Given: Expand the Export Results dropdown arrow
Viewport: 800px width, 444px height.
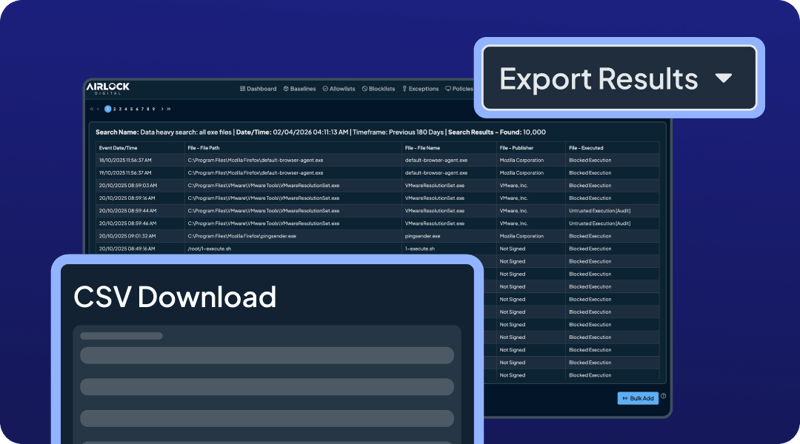Looking at the screenshot, I should [x=723, y=78].
